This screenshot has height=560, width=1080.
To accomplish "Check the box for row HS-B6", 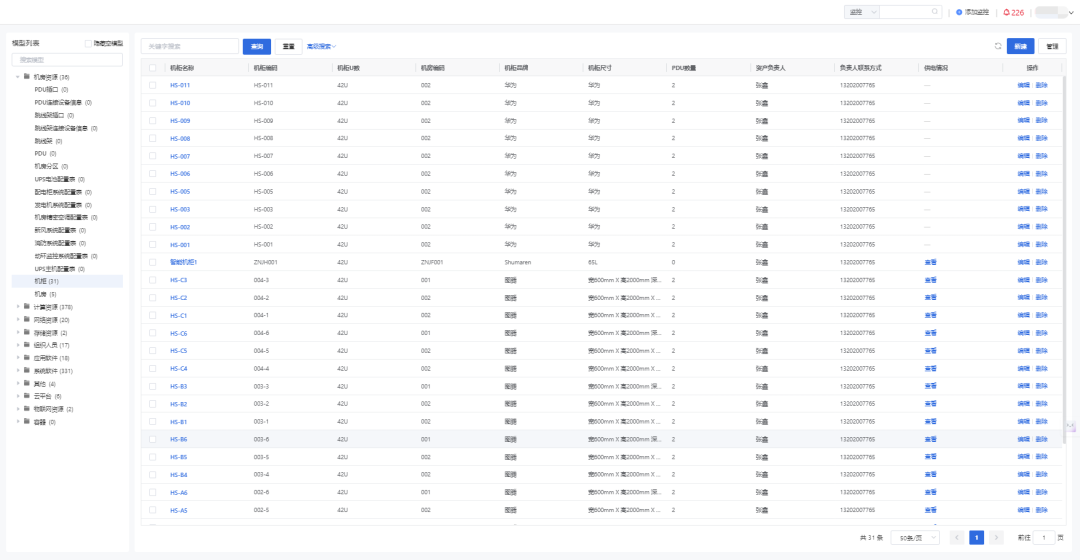I will (x=152, y=439).
